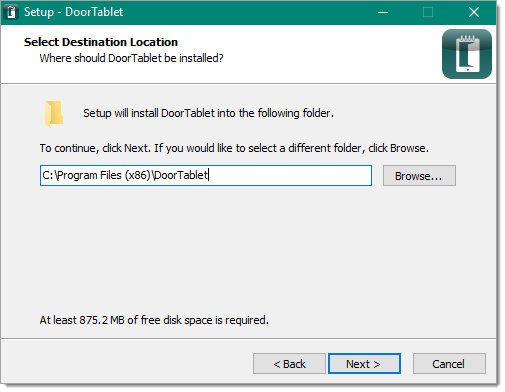Click the 'To continue, click Next' instruction
This screenshot has width=505, height=392.
tap(234, 148)
